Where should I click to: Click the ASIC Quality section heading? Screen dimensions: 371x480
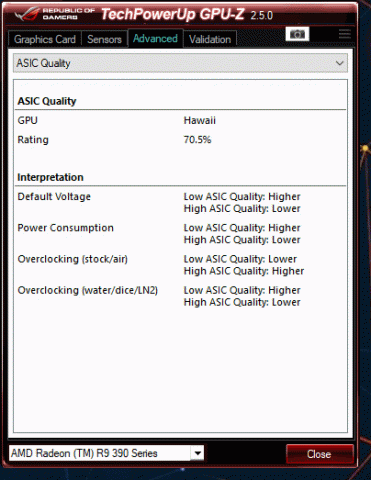47,101
